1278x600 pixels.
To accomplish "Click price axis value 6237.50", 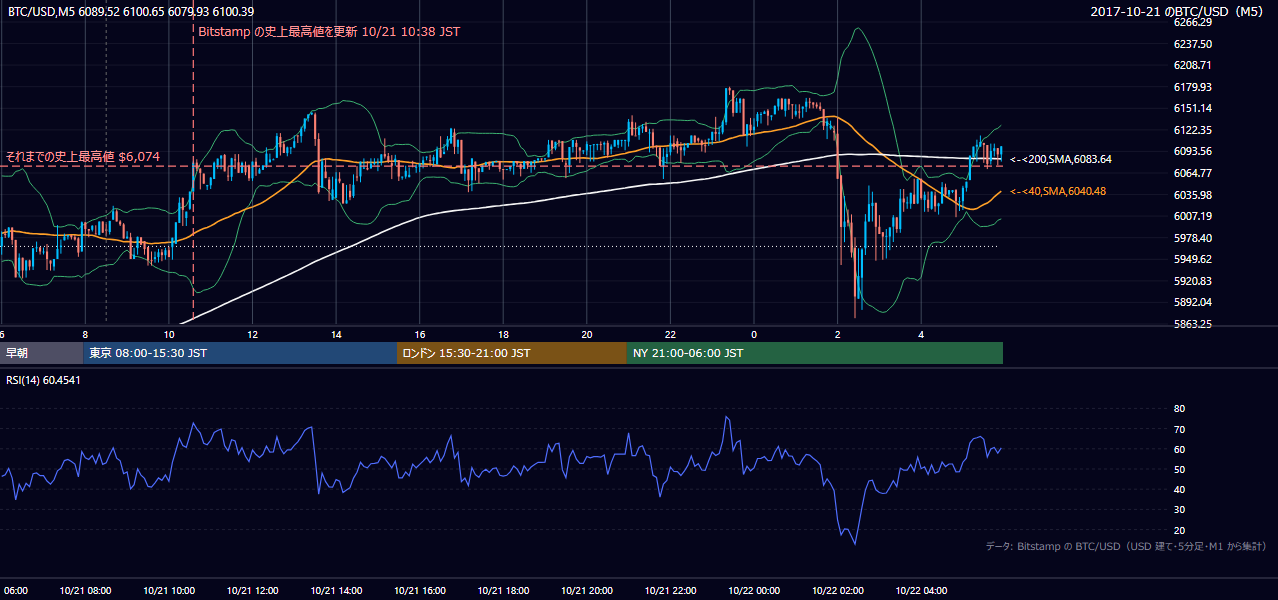I will tap(1193, 44).
